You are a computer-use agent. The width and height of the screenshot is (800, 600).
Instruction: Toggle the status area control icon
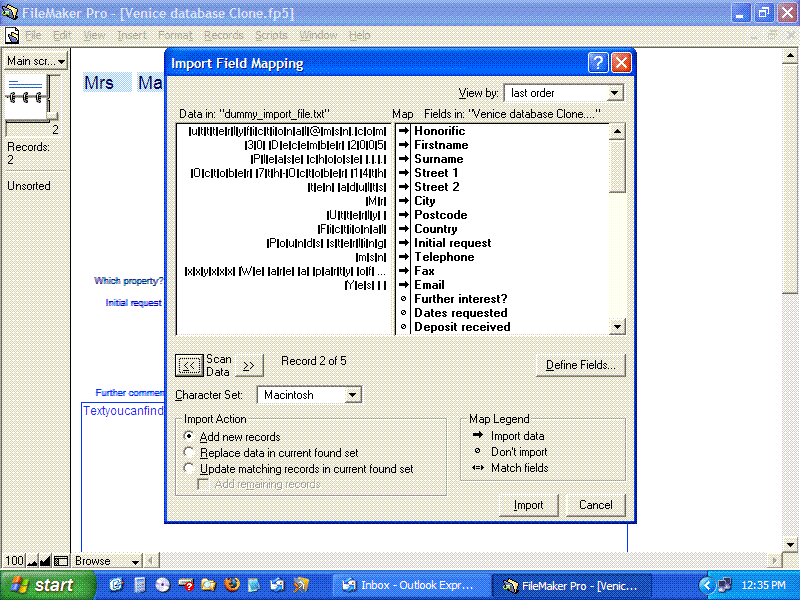pyautogui.click(x=61, y=561)
